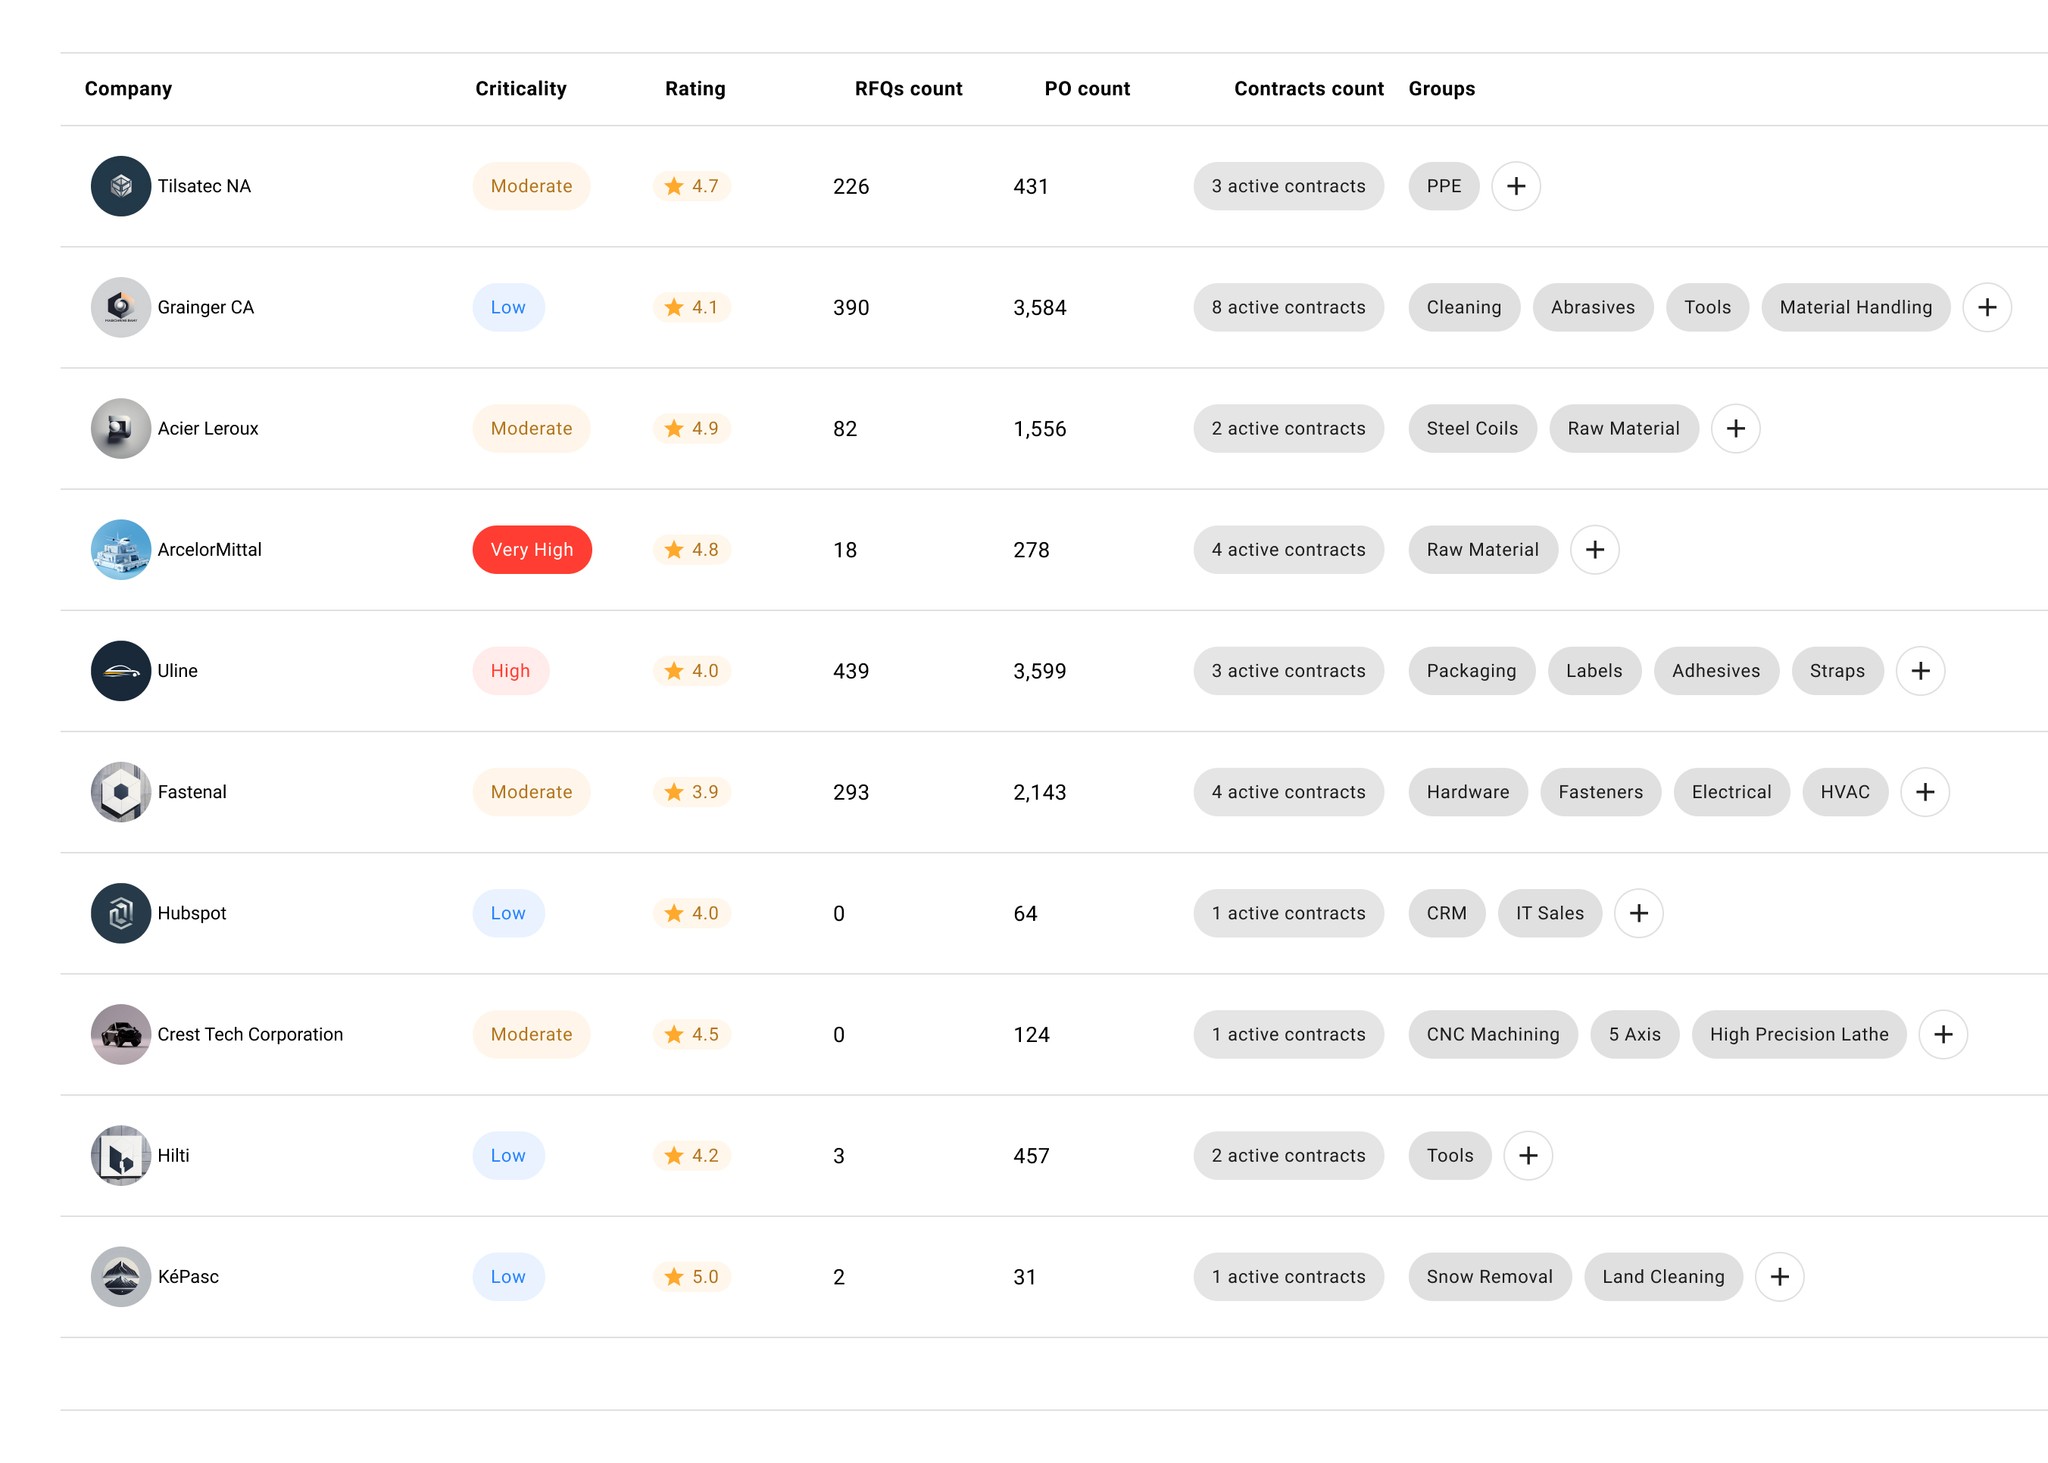Open ArcelorMittal's 4 active contracts
2048x1463 pixels.
(1288, 549)
